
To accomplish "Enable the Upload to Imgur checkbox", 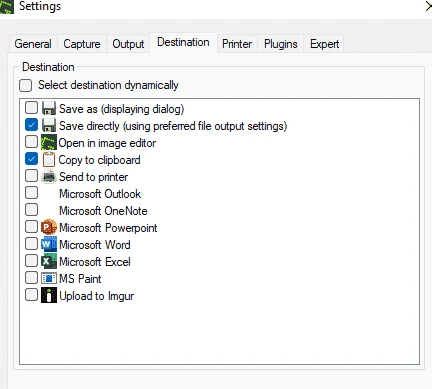I will point(31,295).
